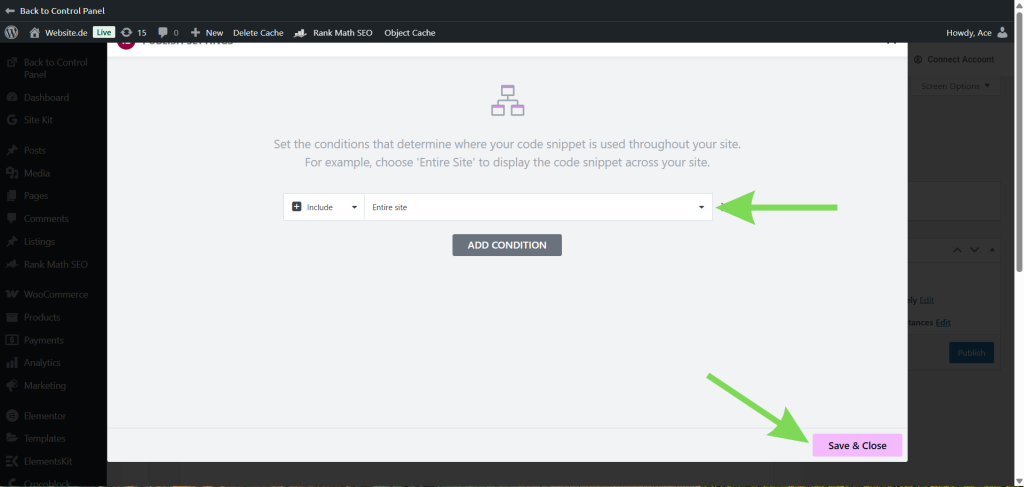Click the plus New icon in the admin bar
The height and width of the screenshot is (487, 1024).
[195, 33]
